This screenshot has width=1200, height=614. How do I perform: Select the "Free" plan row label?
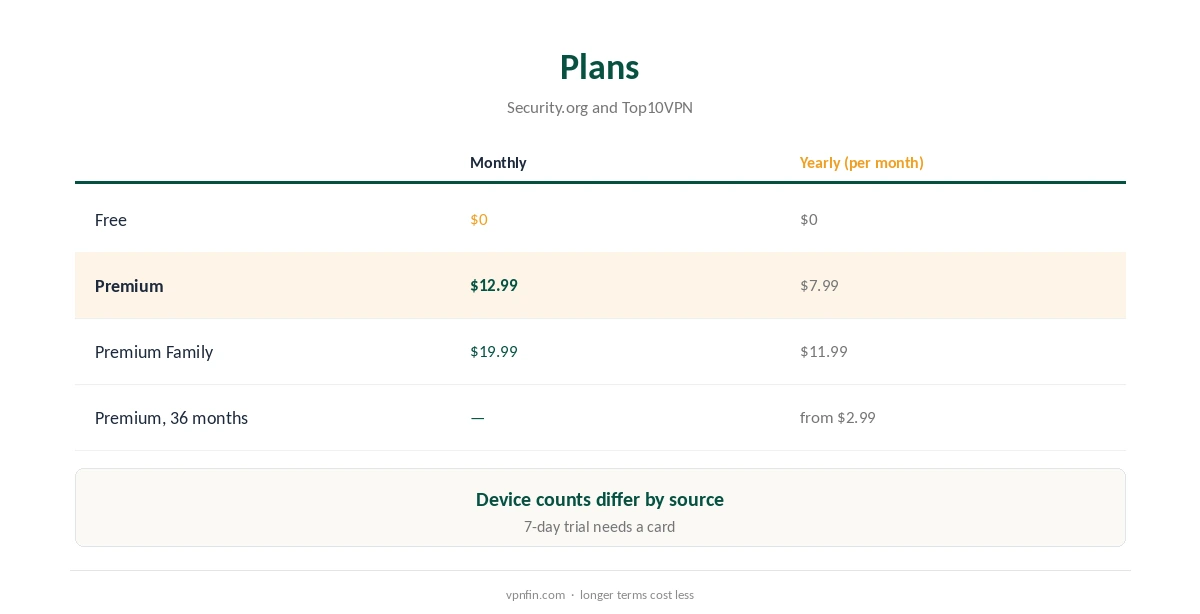(110, 220)
